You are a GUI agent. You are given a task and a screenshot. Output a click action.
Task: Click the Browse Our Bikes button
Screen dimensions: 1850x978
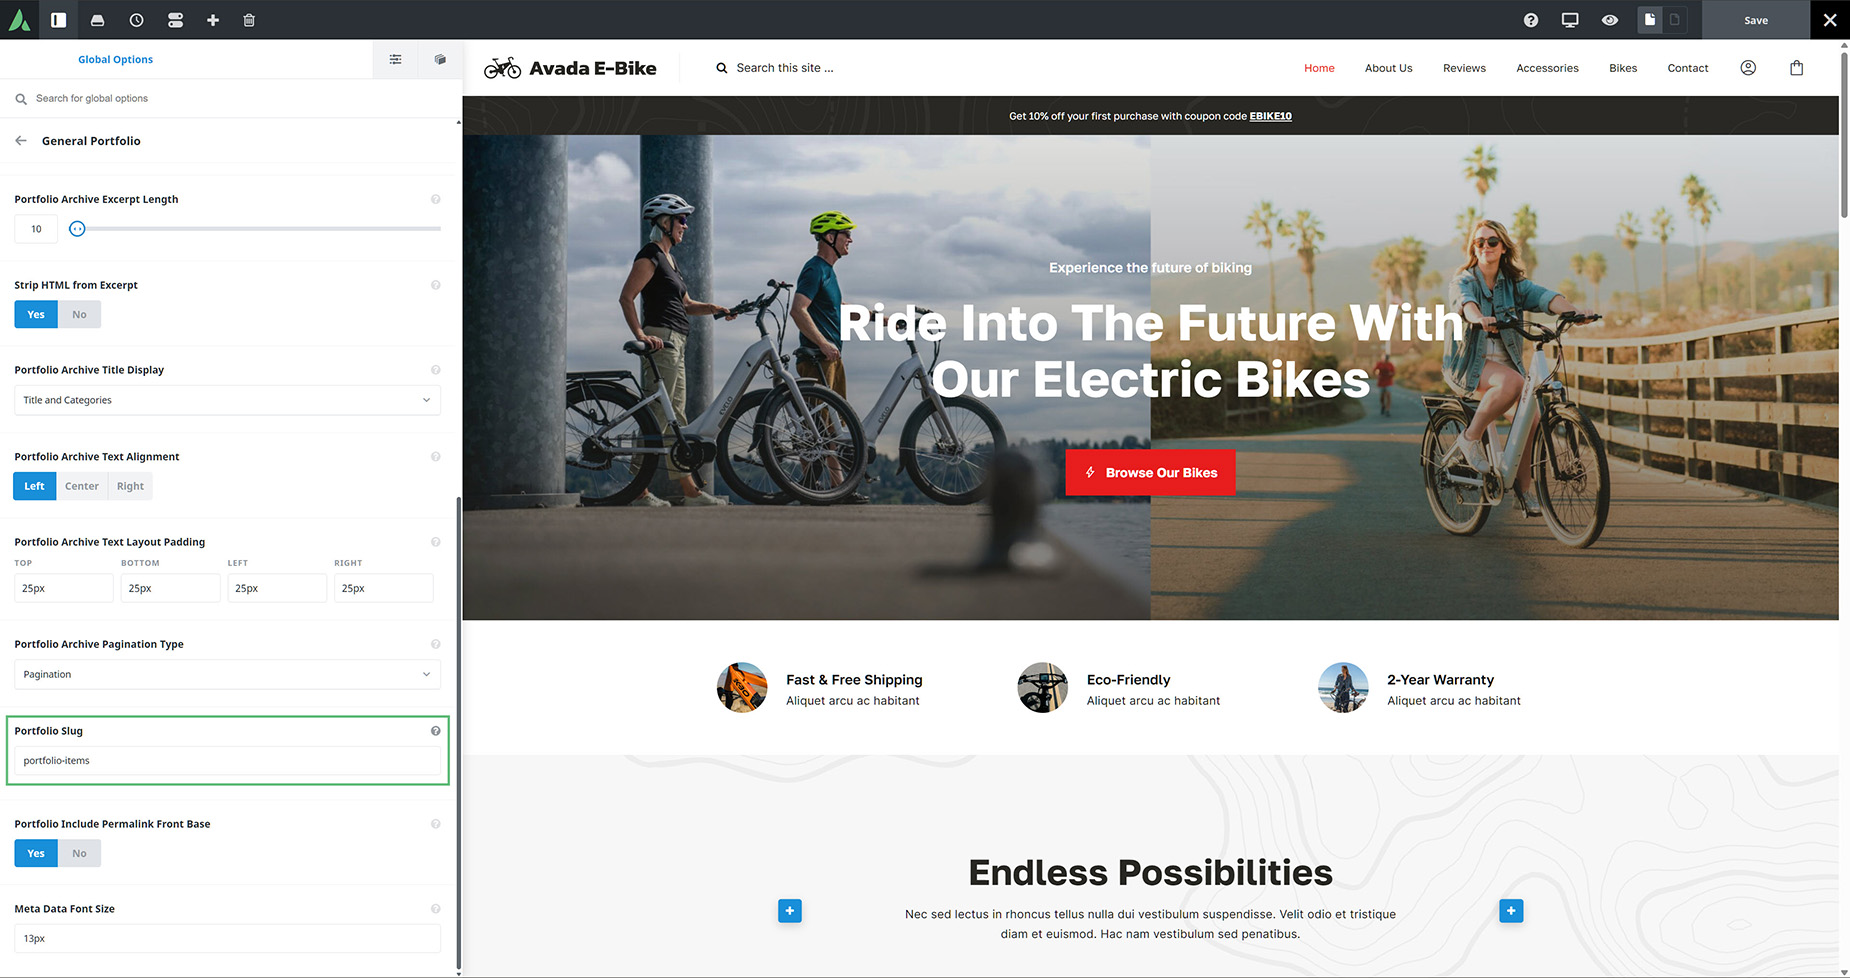(x=1150, y=473)
